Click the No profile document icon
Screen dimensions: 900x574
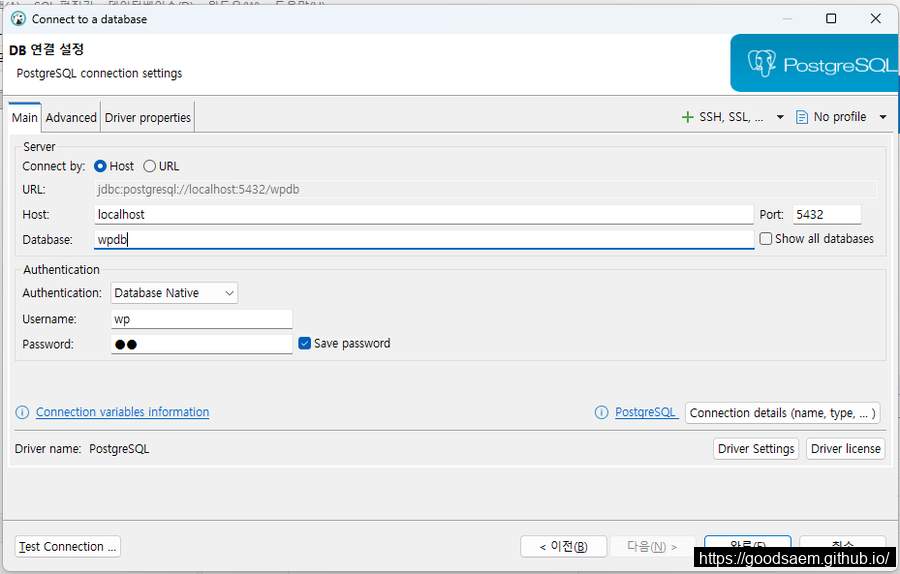click(x=802, y=117)
